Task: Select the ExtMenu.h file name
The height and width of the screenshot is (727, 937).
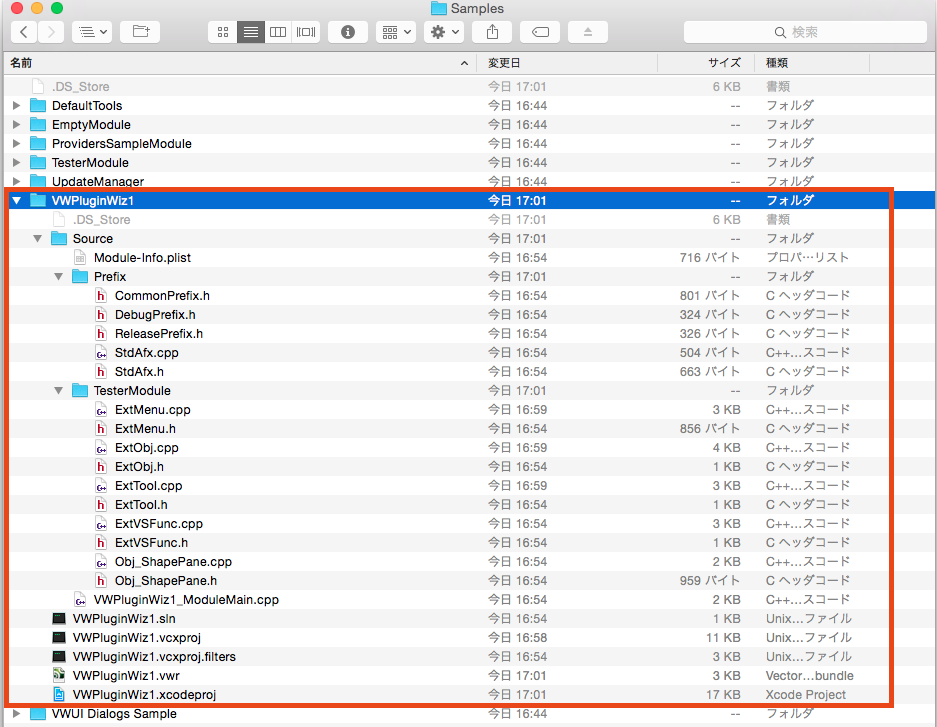Action: [x=145, y=429]
